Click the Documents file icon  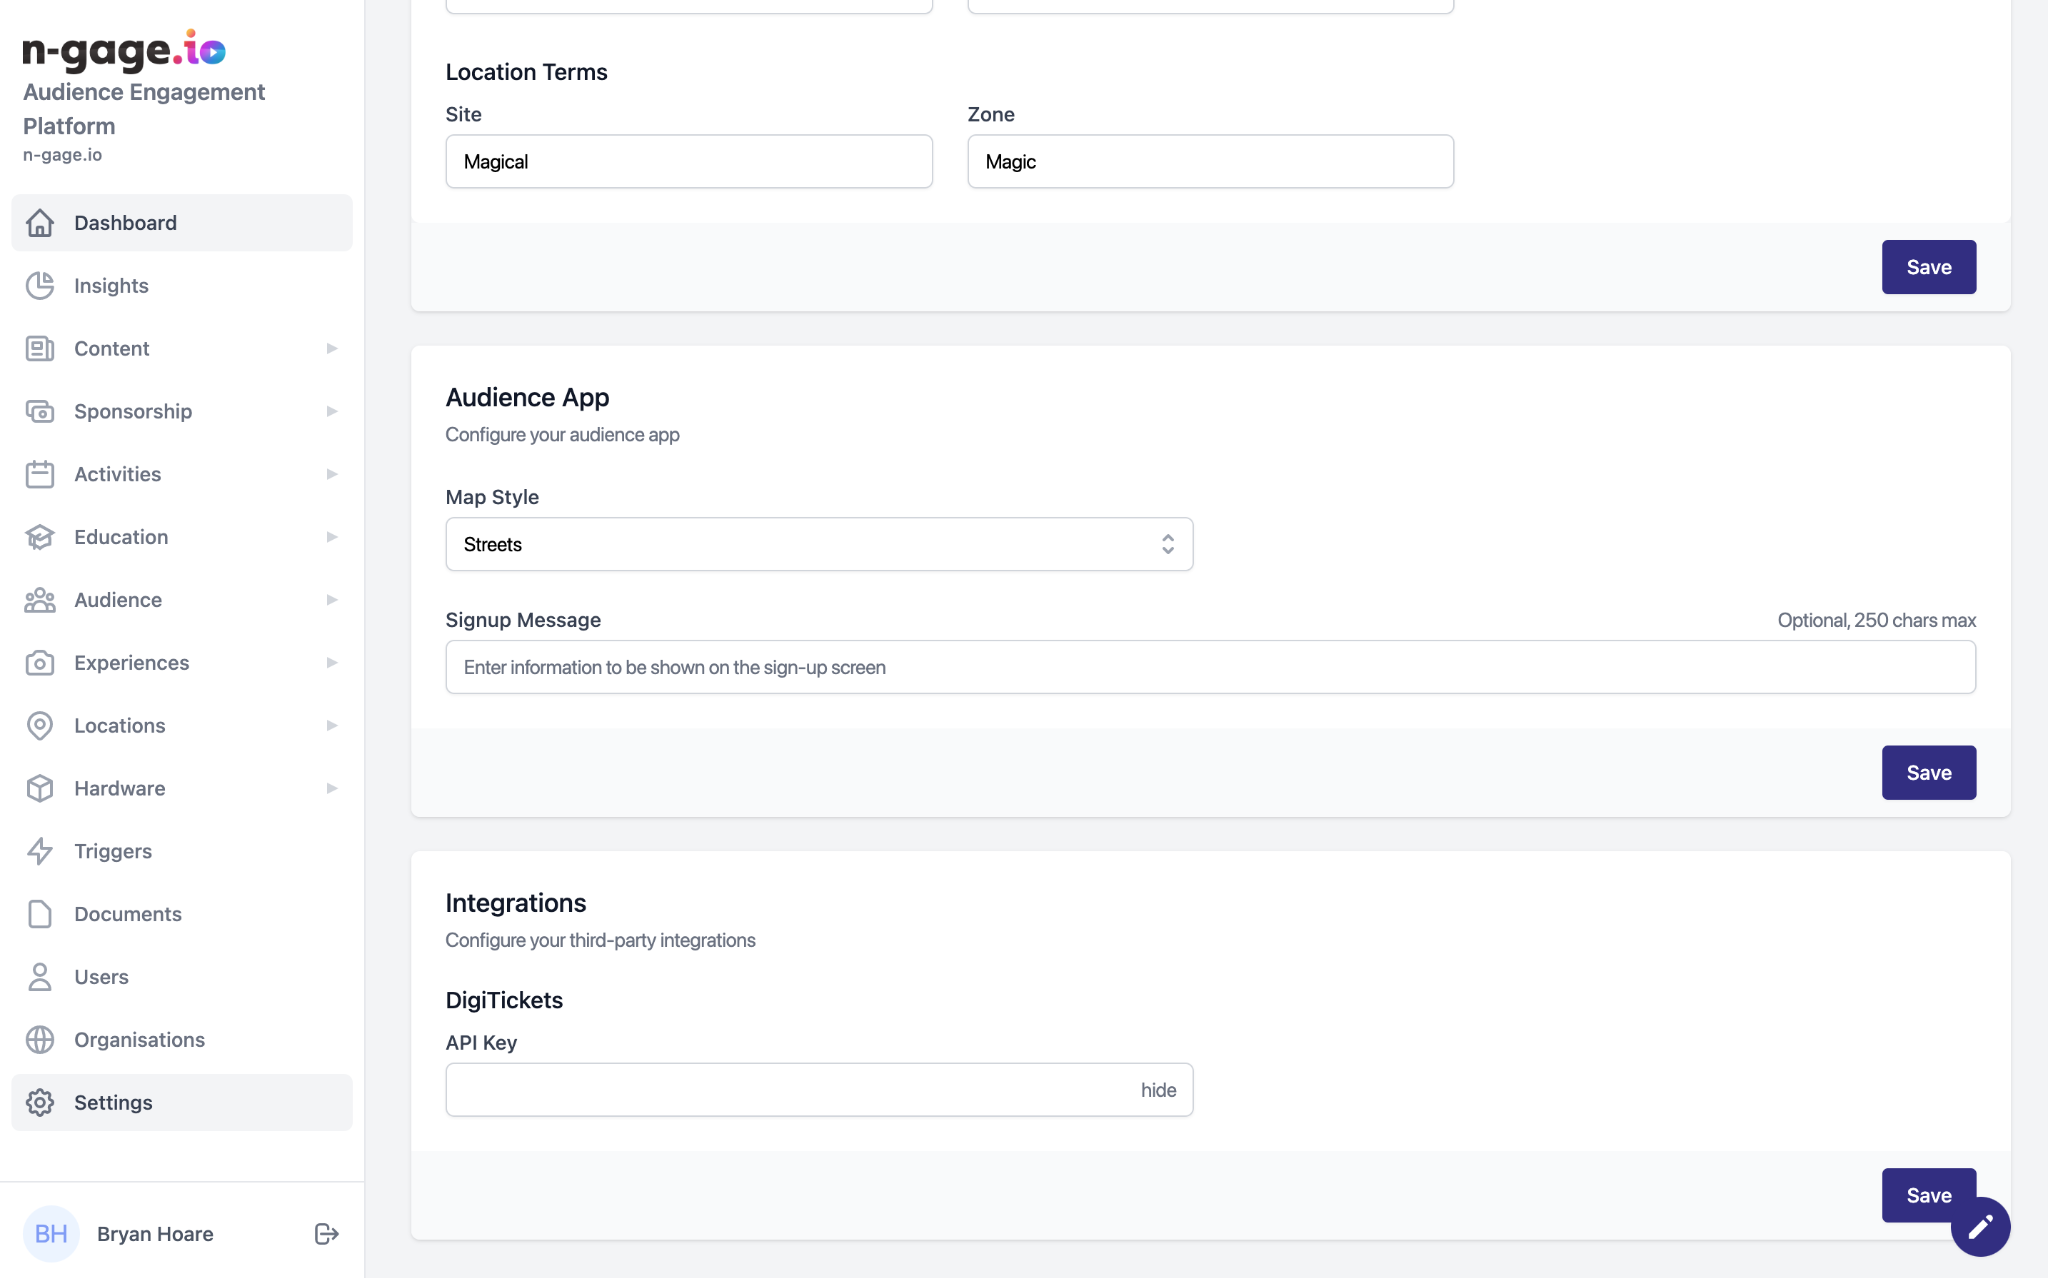click(x=40, y=914)
